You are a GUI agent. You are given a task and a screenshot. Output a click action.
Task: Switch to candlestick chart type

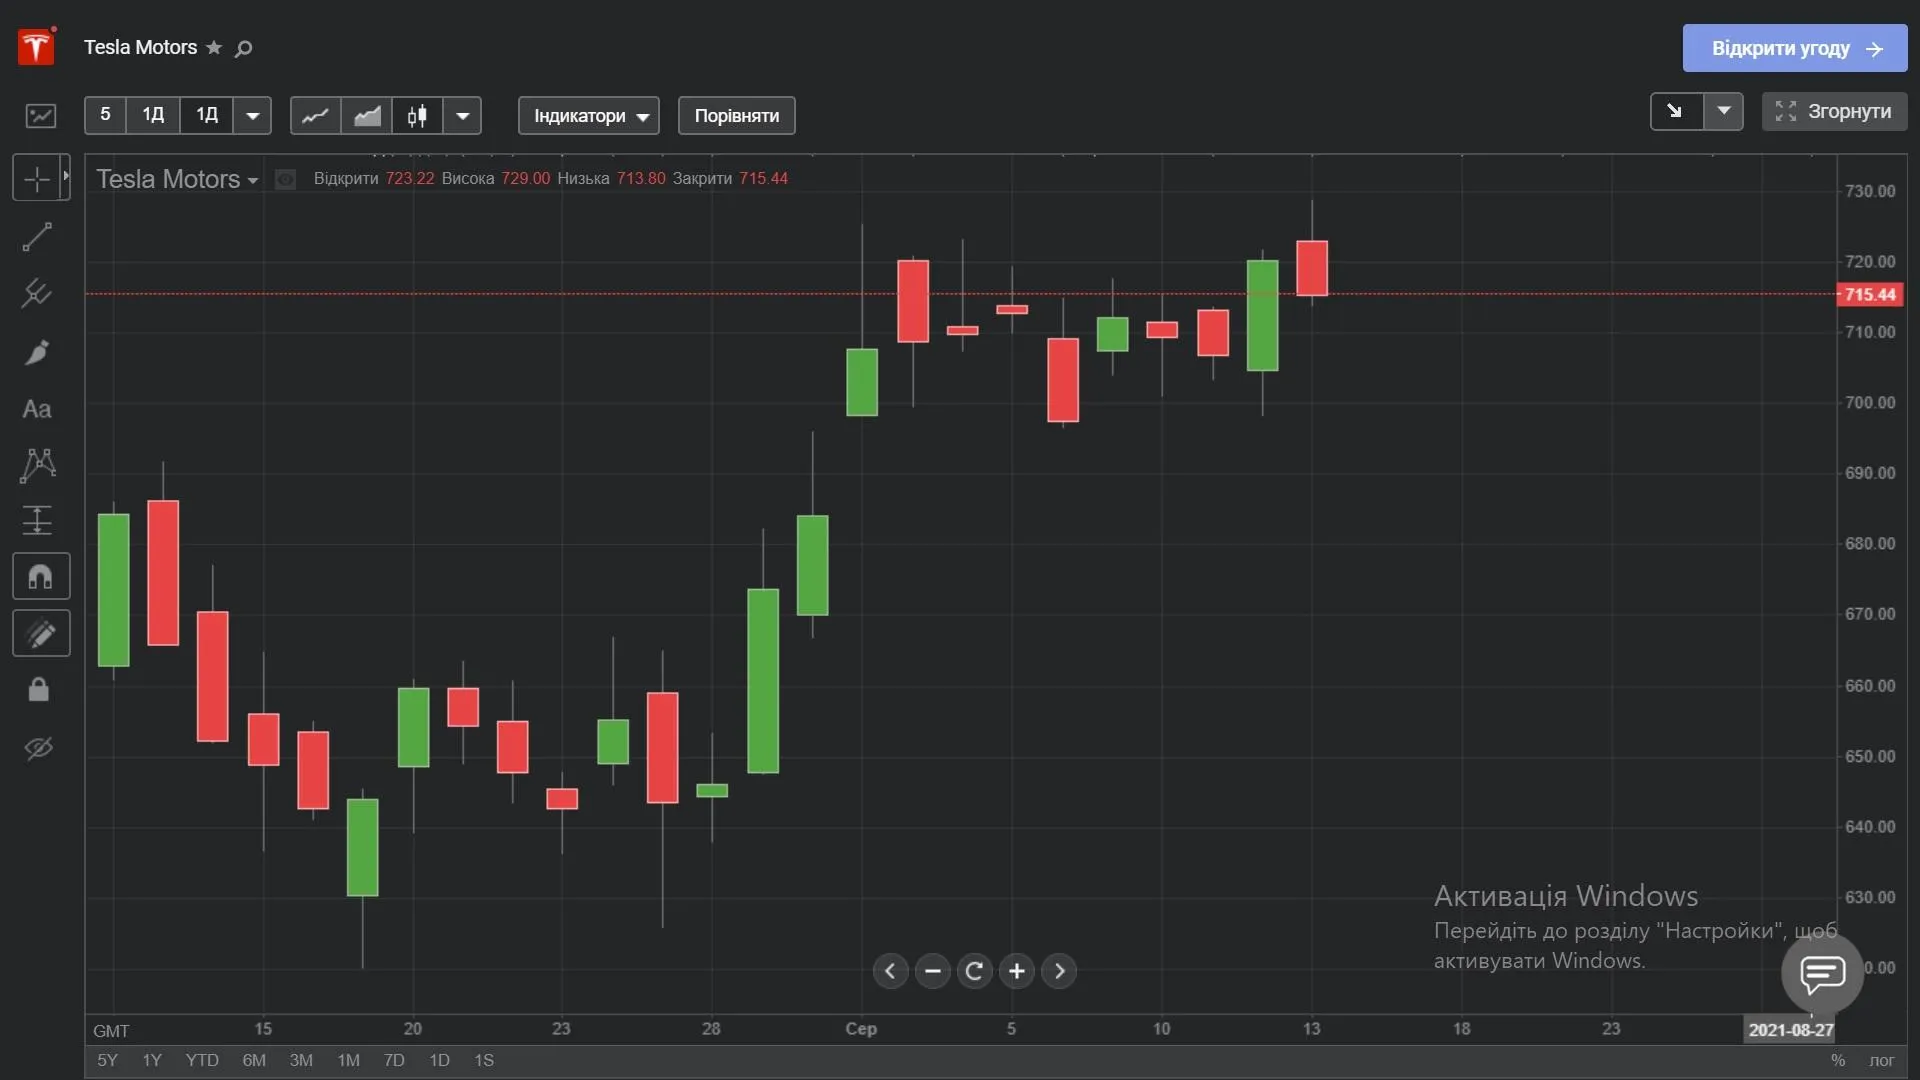point(418,116)
